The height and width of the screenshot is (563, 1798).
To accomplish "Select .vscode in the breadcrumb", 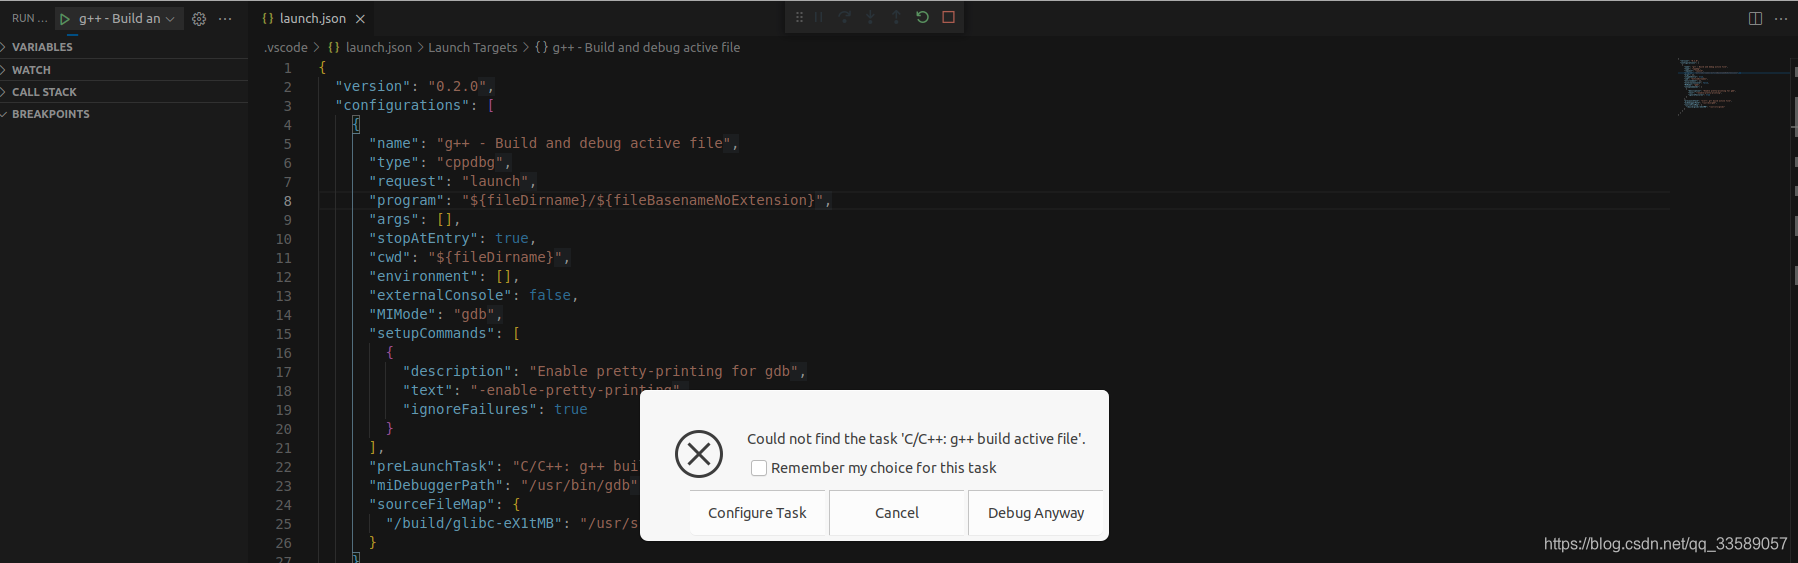I will click(286, 47).
